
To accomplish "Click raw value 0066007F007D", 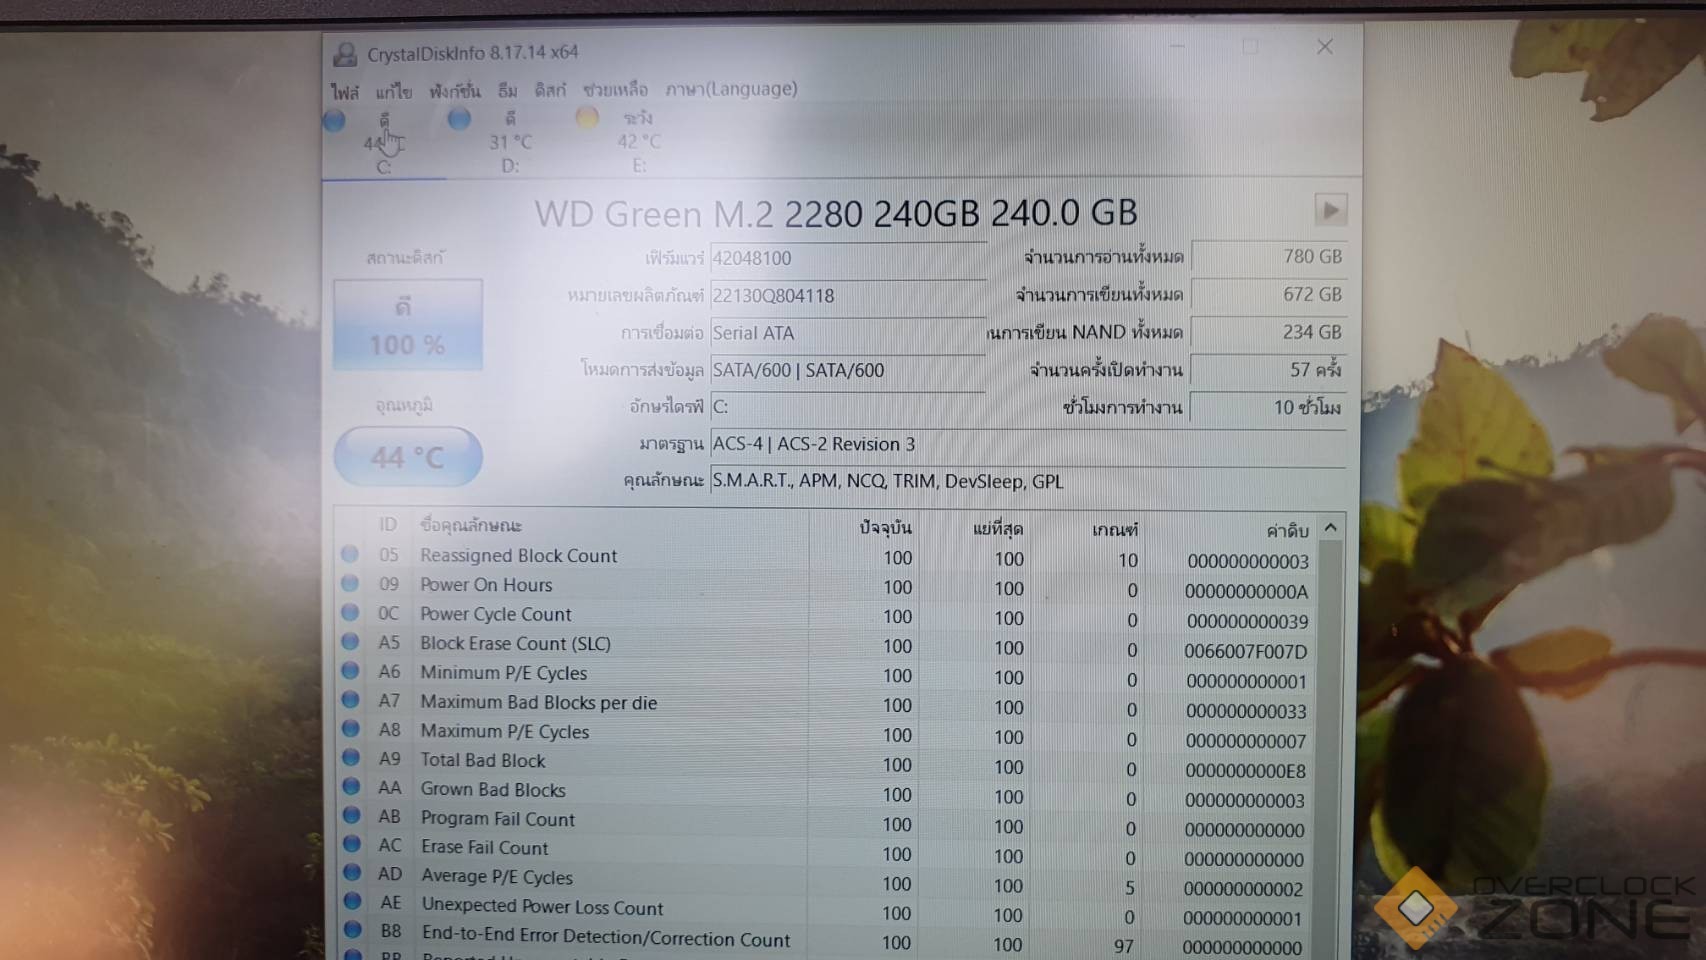I will 1246,651.
